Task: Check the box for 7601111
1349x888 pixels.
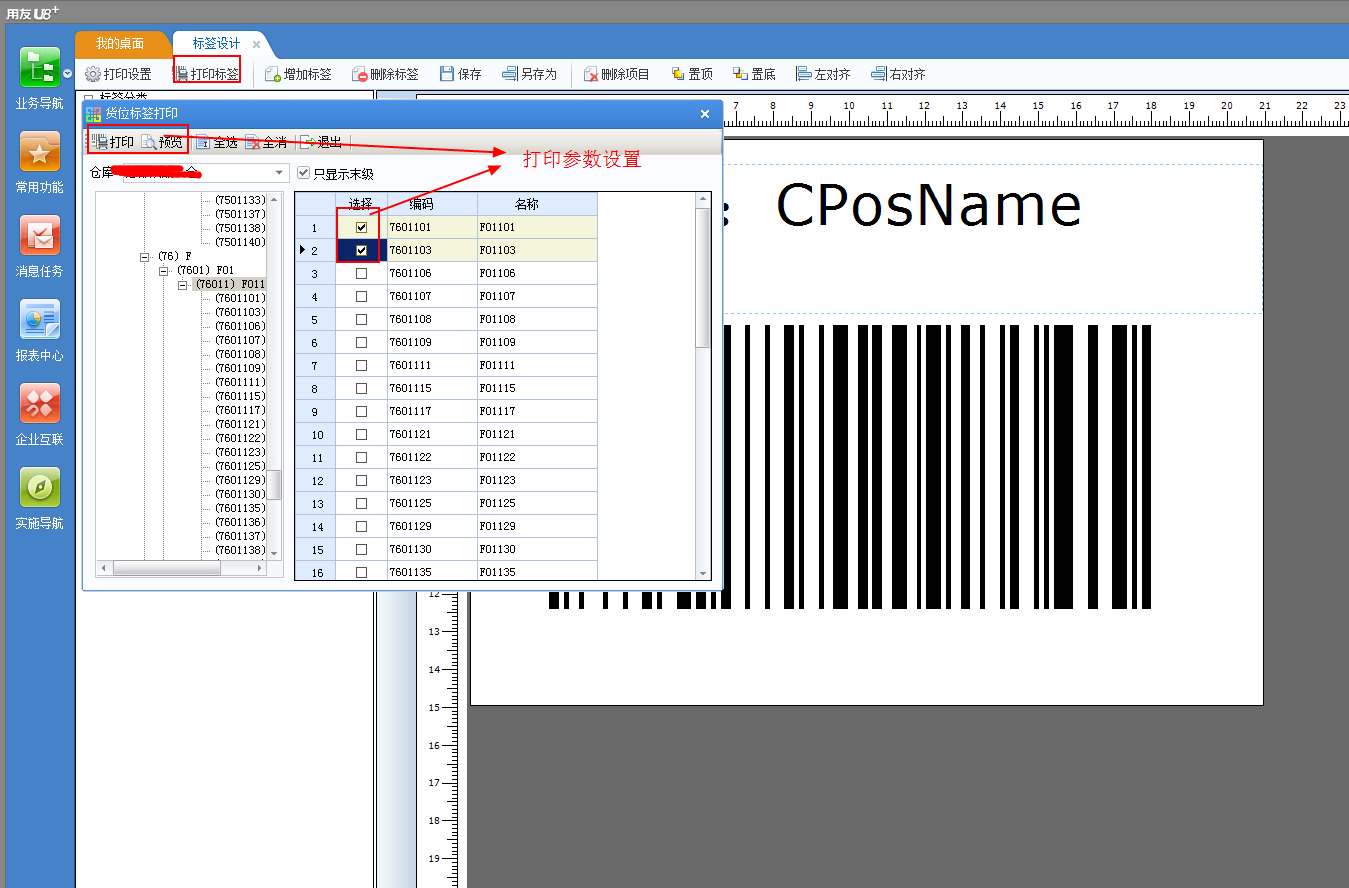Action: (361, 365)
